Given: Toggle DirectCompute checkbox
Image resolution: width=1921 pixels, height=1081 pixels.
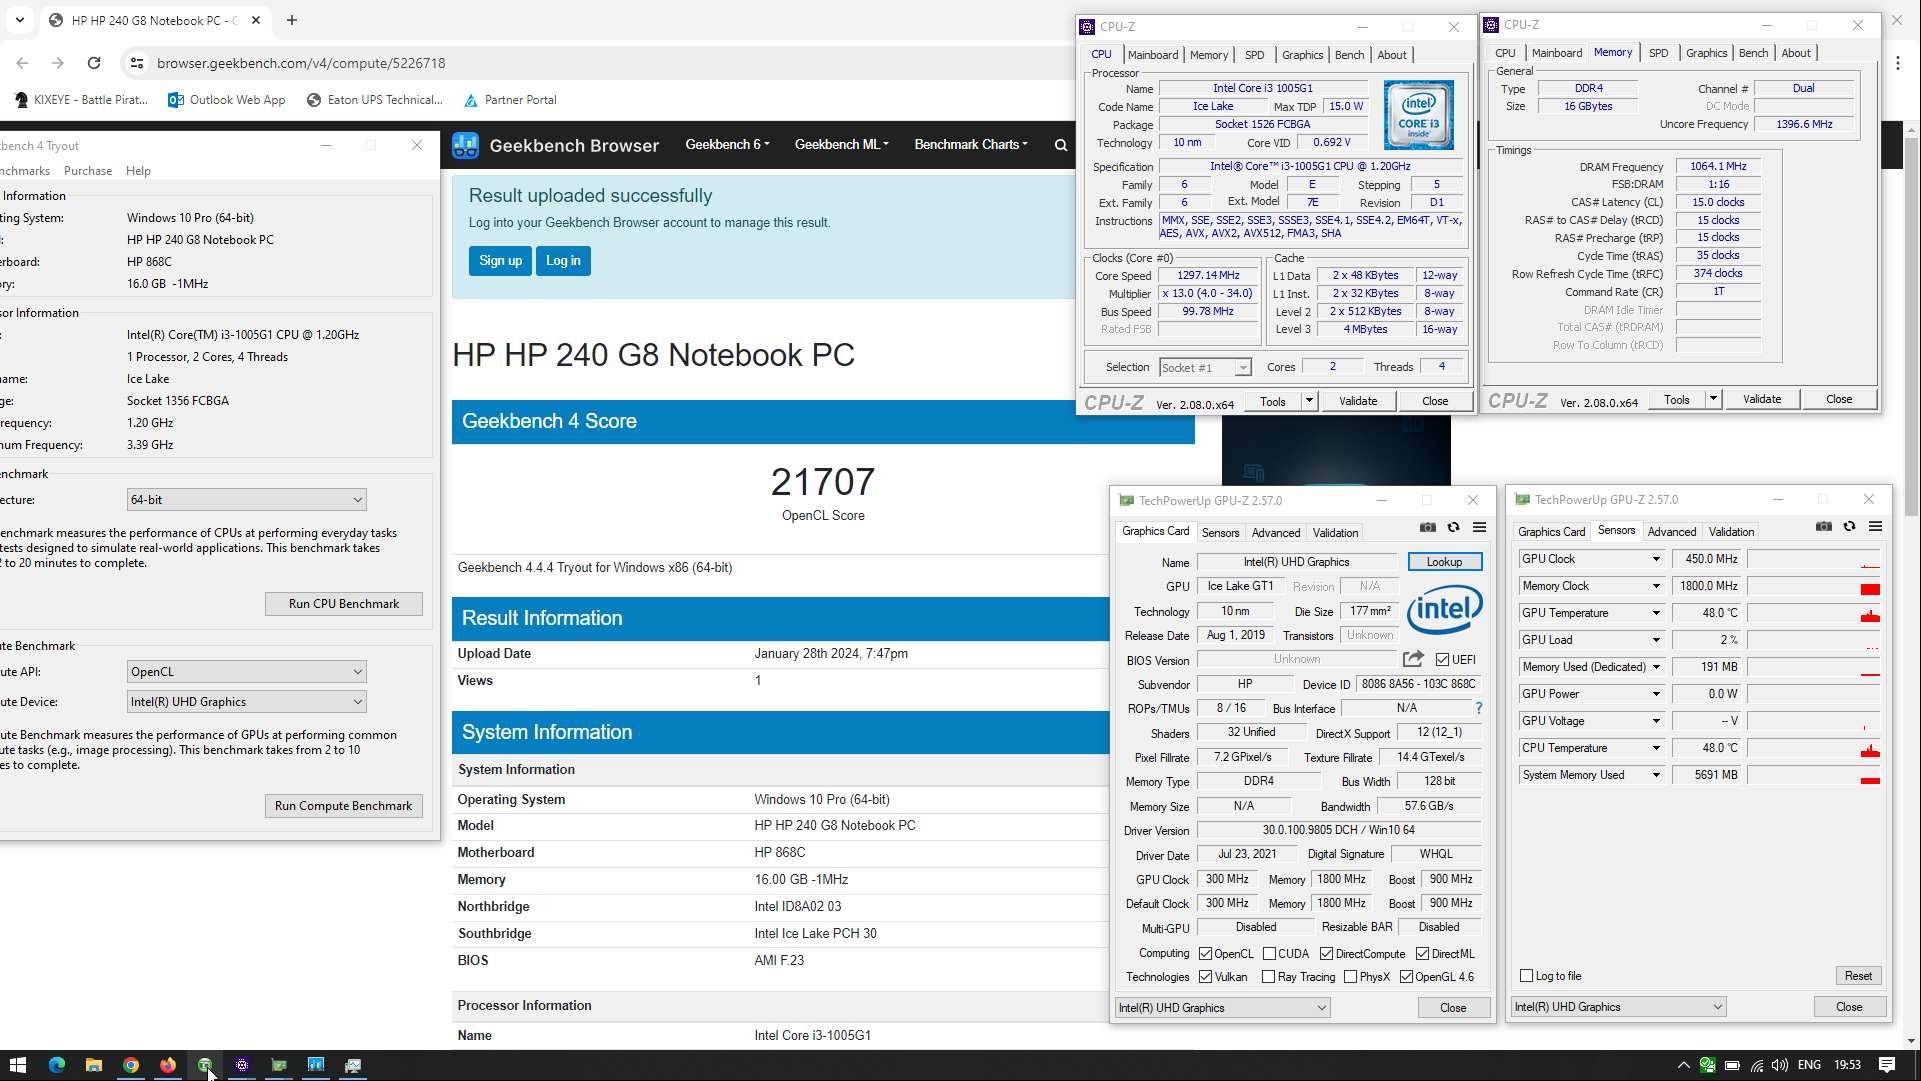Looking at the screenshot, I should click(x=1326, y=954).
